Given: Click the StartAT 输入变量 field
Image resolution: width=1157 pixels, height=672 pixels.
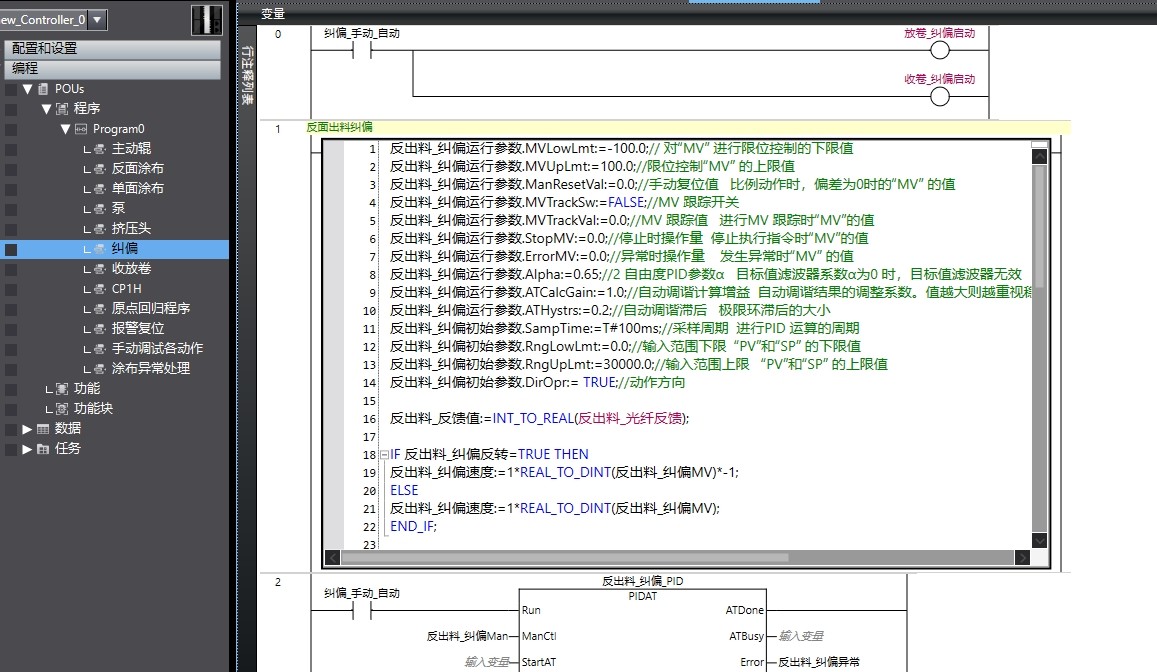Looking at the screenshot, I should click(x=487, y=662).
